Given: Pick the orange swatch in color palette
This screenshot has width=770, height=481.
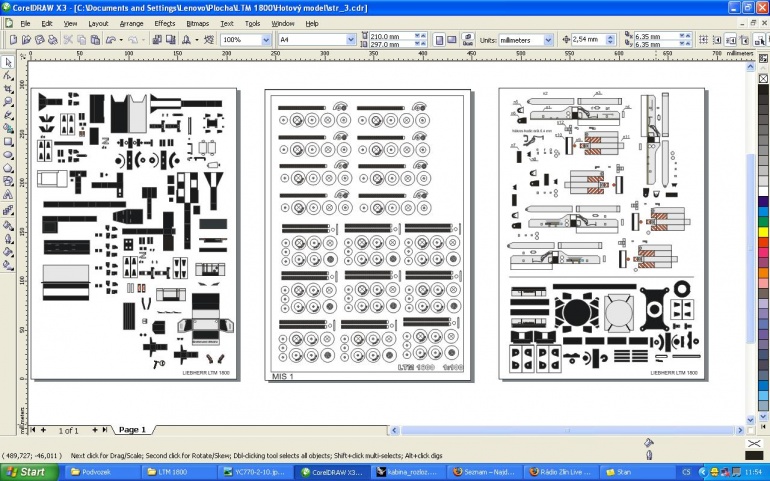Looking at the screenshot, I should 763,273.
